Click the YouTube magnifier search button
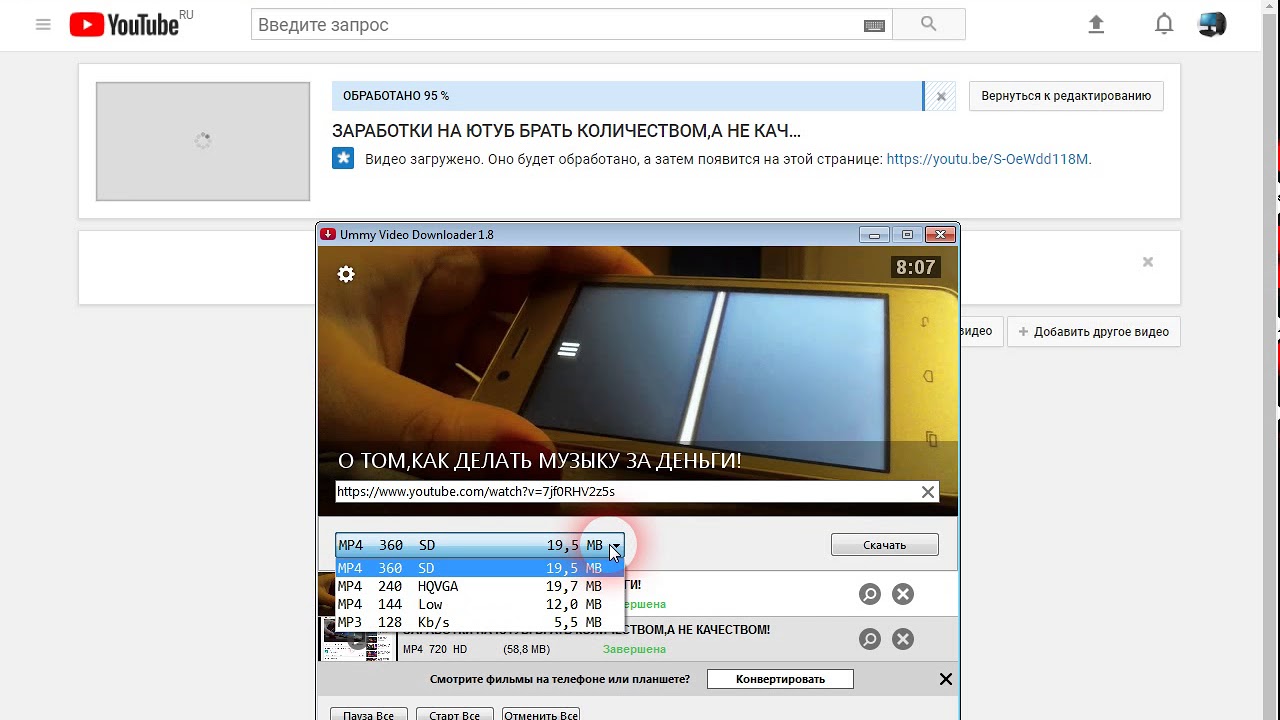Viewport: 1280px width, 720px height. (x=929, y=25)
